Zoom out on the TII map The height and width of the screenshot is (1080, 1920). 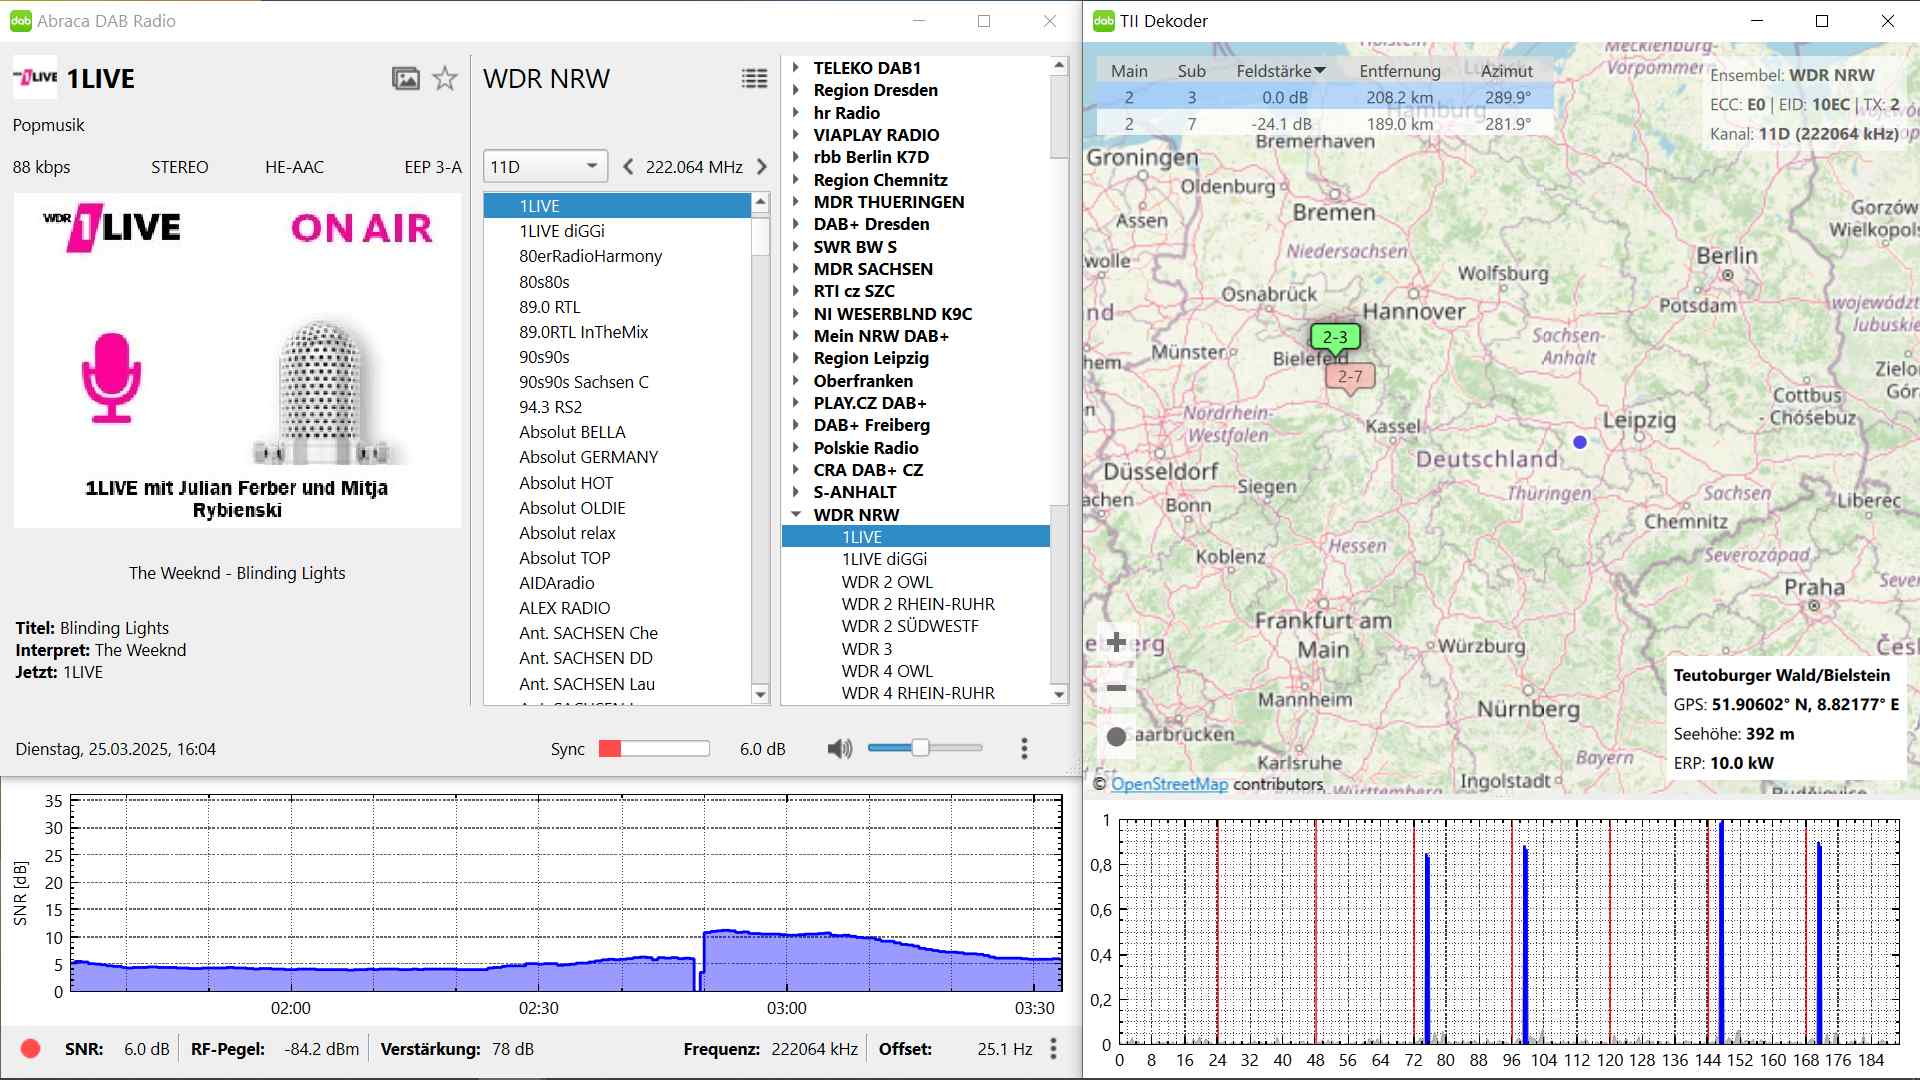(1117, 688)
